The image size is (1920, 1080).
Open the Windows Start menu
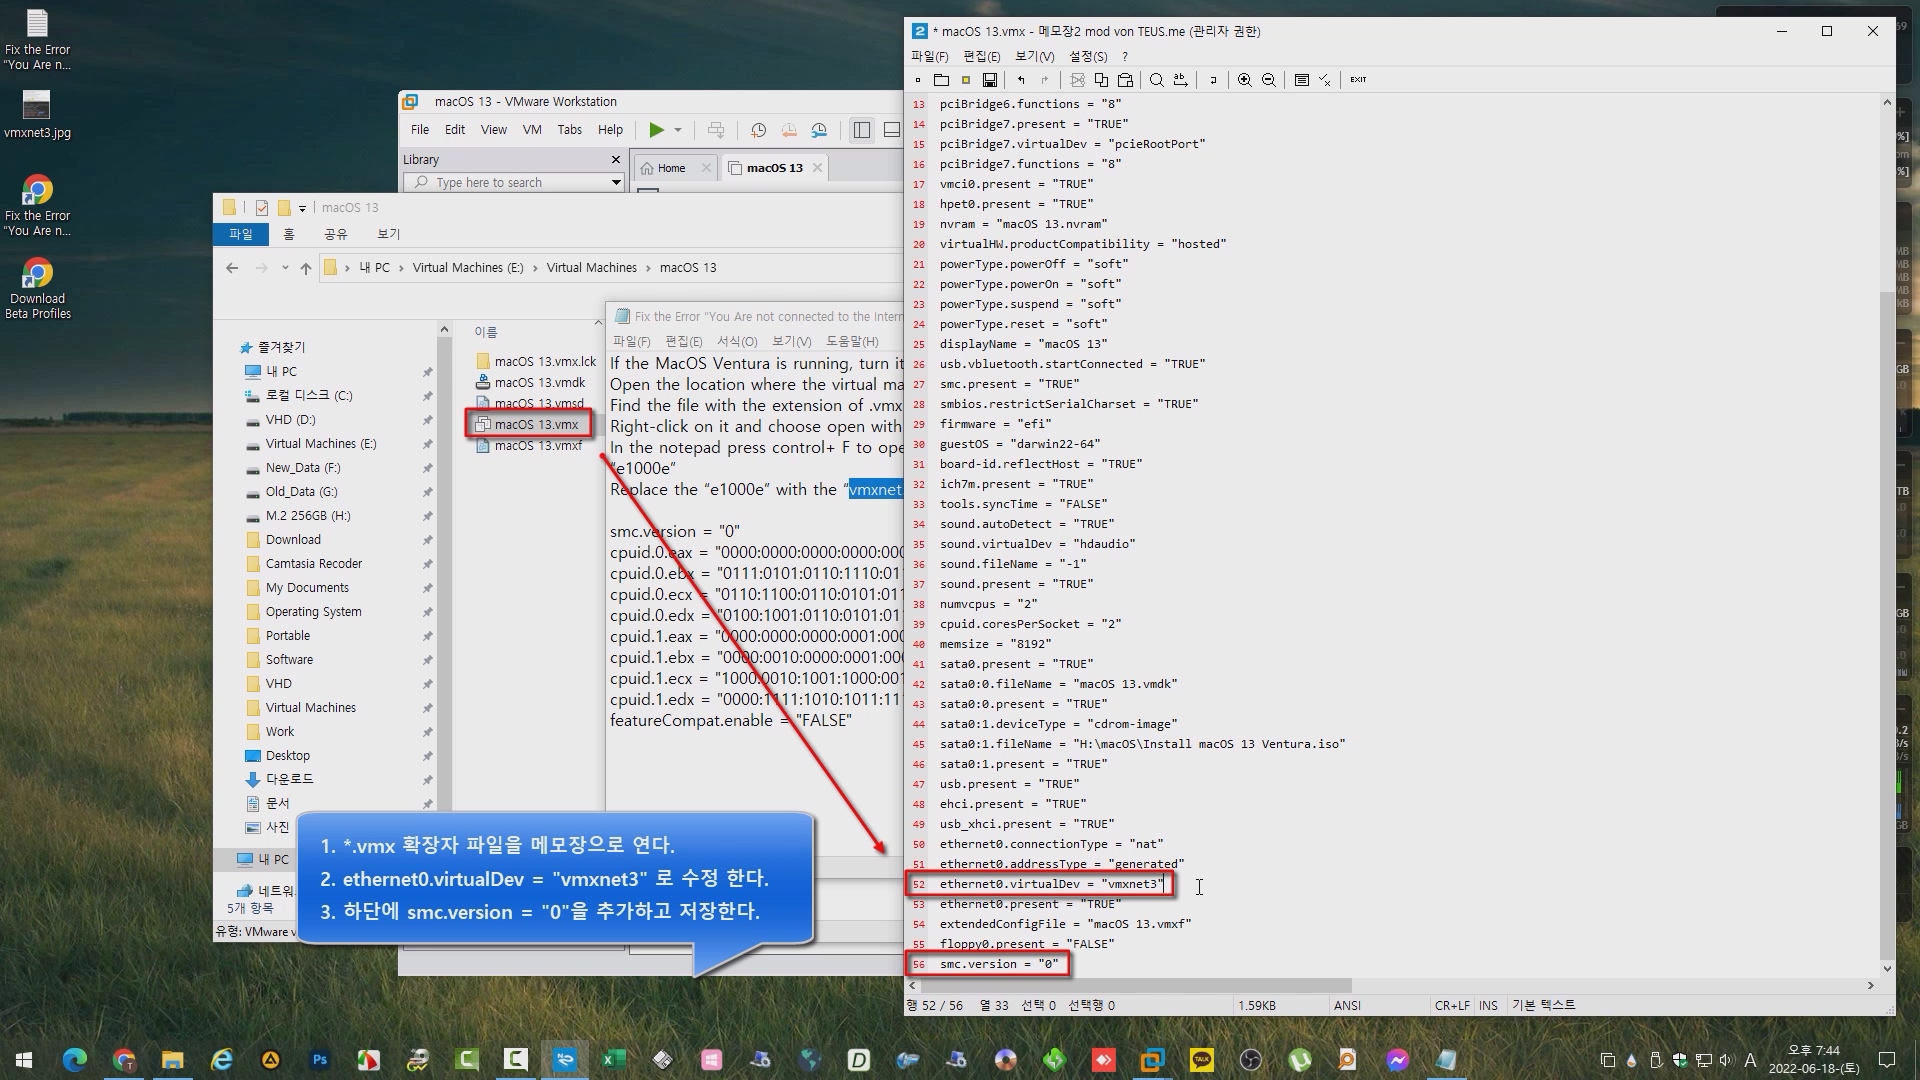pyautogui.click(x=24, y=1060)
